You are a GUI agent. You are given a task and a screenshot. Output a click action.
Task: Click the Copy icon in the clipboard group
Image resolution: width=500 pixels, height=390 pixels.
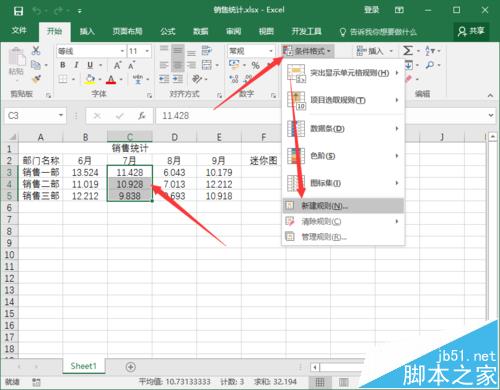tap(36, 65)
